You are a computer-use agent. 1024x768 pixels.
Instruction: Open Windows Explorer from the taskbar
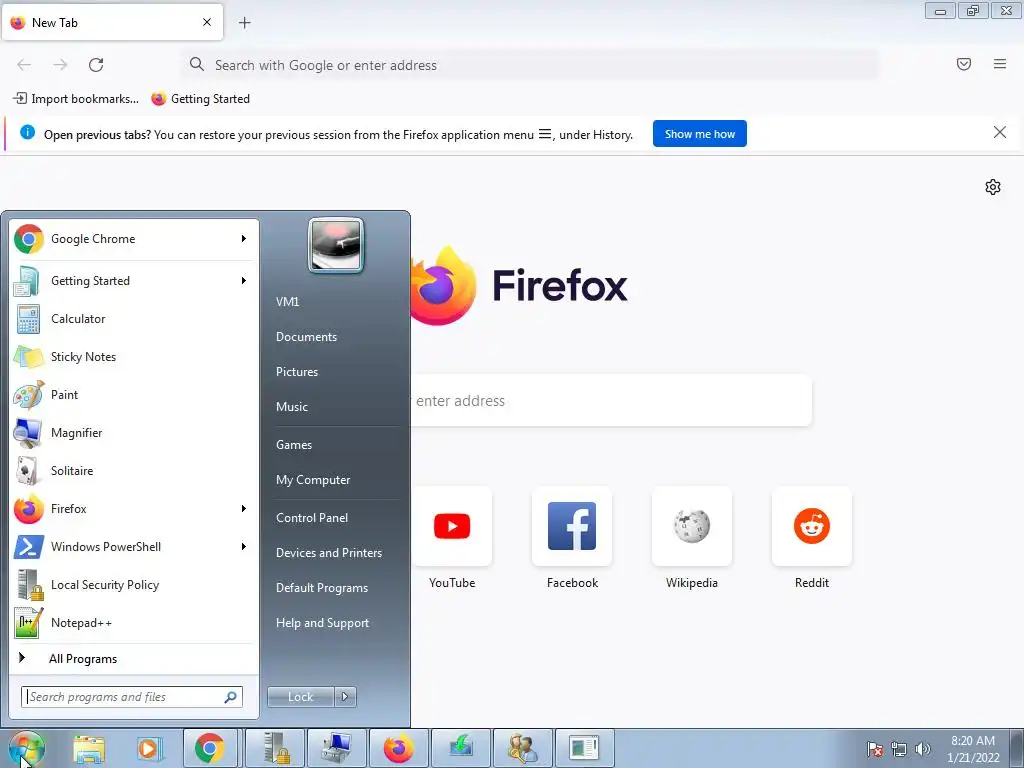(x=89, y=748)
